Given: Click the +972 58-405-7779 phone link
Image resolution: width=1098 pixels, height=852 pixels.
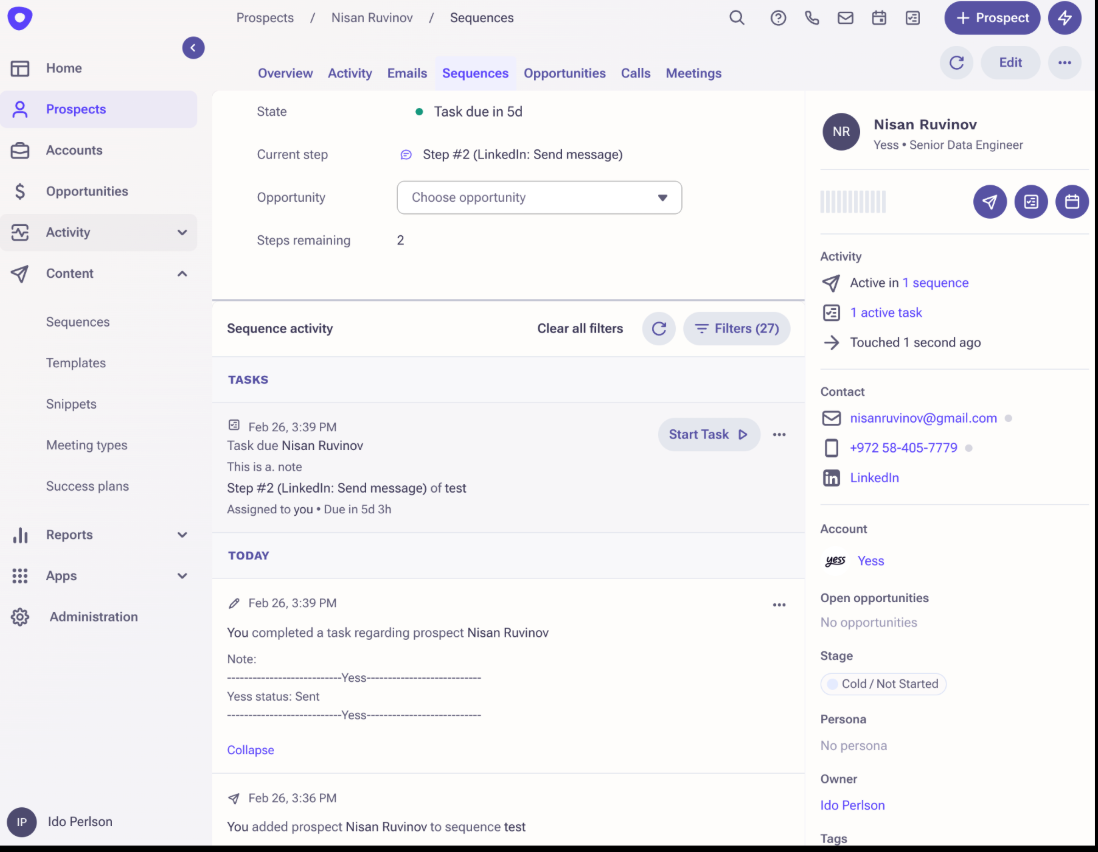Looking at the screenshot, I should [903, 448].
